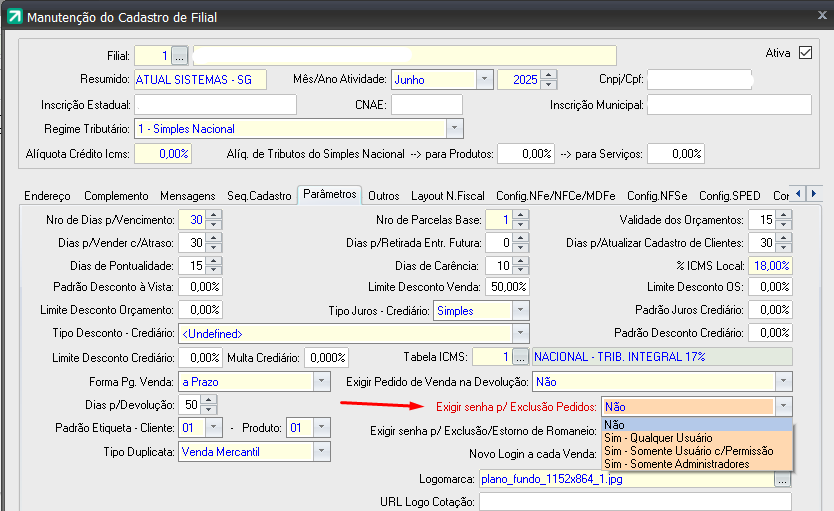Collapse Exigir senha p/ Exclusão Pedidos dropdown
This screenshot has height=511, width=834.
pos(783,406)
